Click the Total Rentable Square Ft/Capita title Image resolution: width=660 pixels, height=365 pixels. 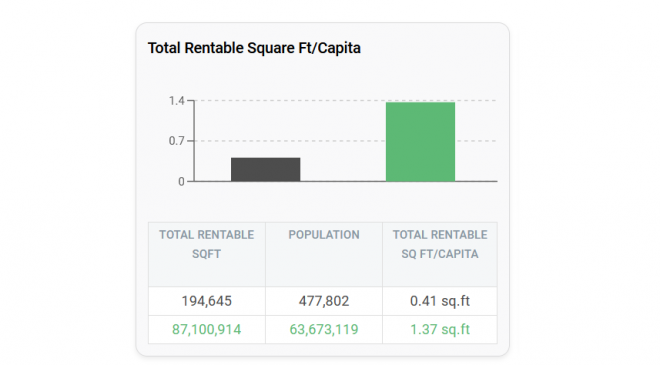click(254, 48)
